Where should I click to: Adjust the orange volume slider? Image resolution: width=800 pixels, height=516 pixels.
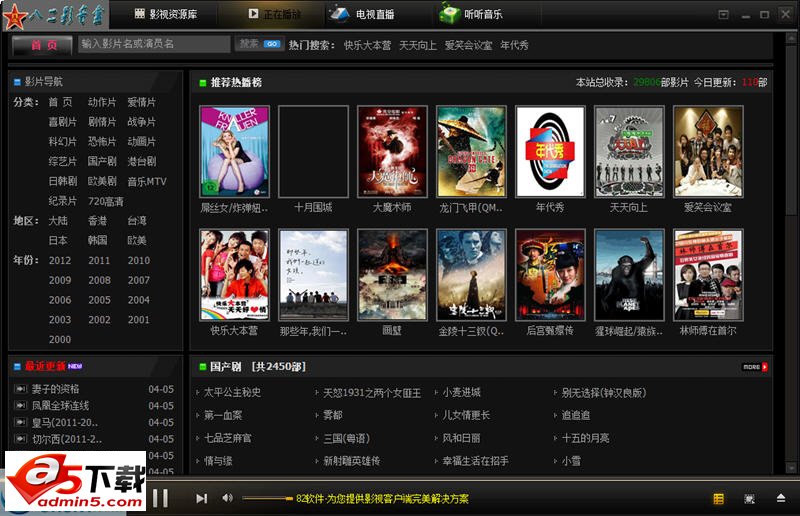click(267, 498)
